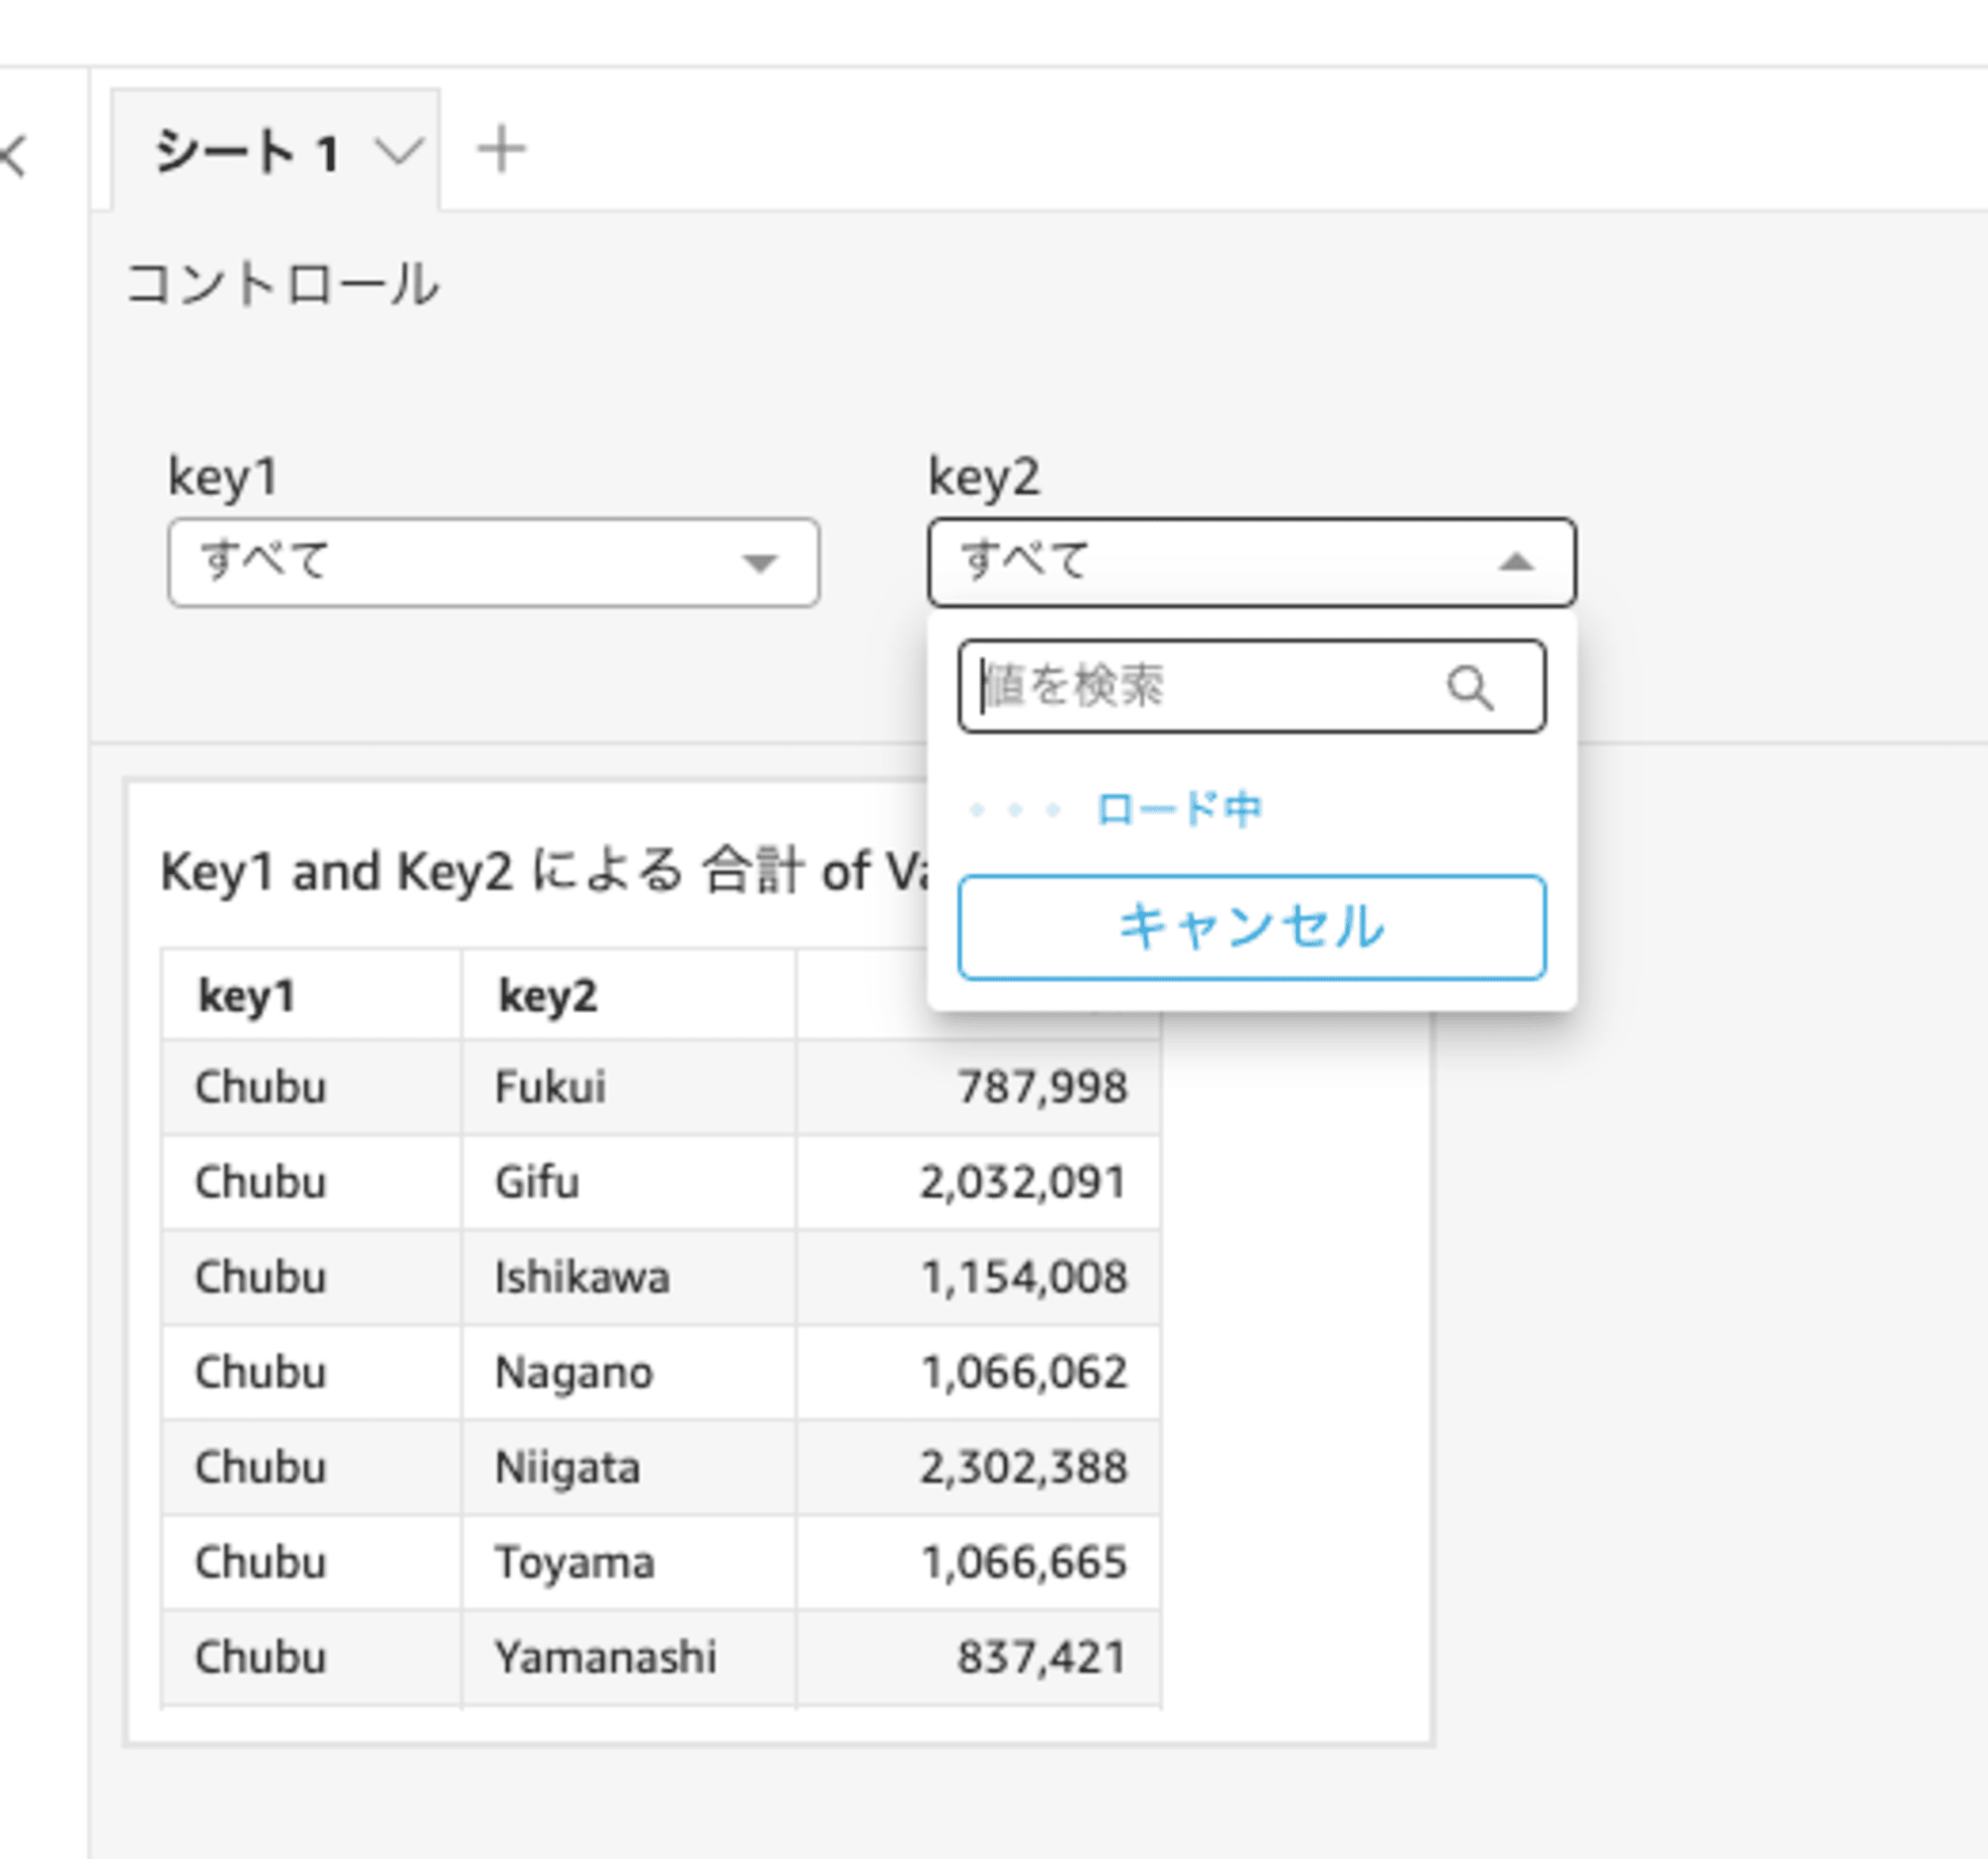The height and width of the screenshot is (1859, 1988).
Task: Click Chubu in the Niigata row
Action: pyautogui.click(x=260, y=1467)
